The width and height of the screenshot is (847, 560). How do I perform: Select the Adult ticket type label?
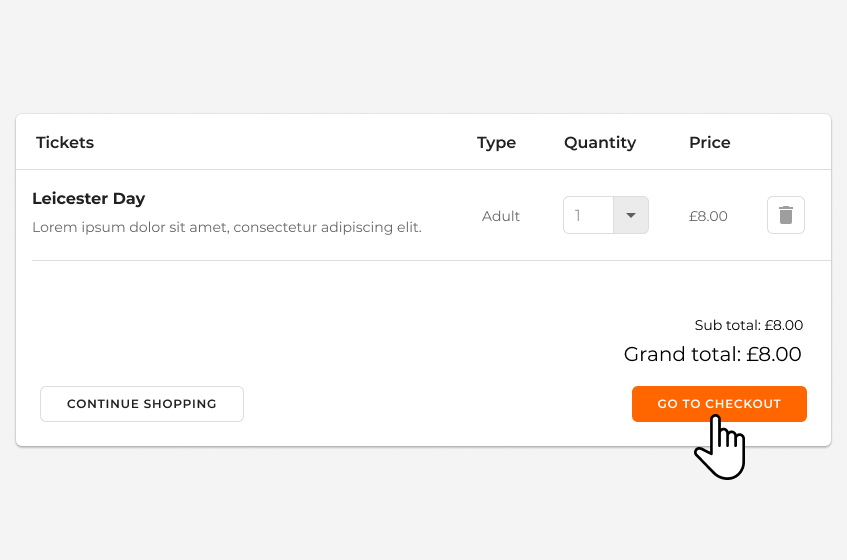[501, 216]
